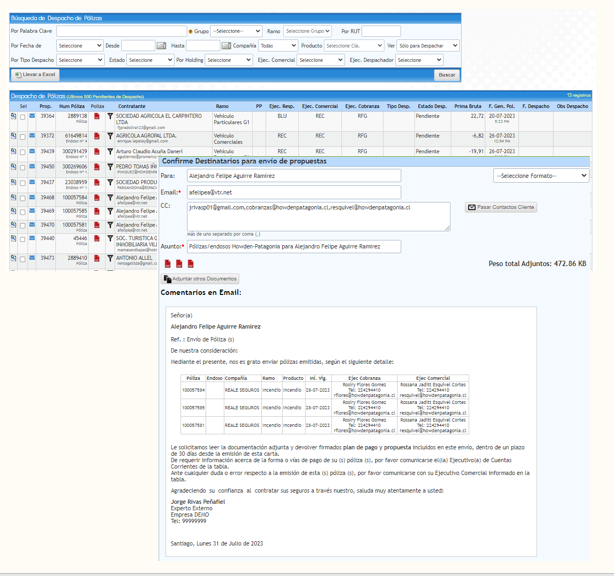
Task: Expand the Seleccione Formato dropdown
Action: pyautogui.click(x=541, y=176)
